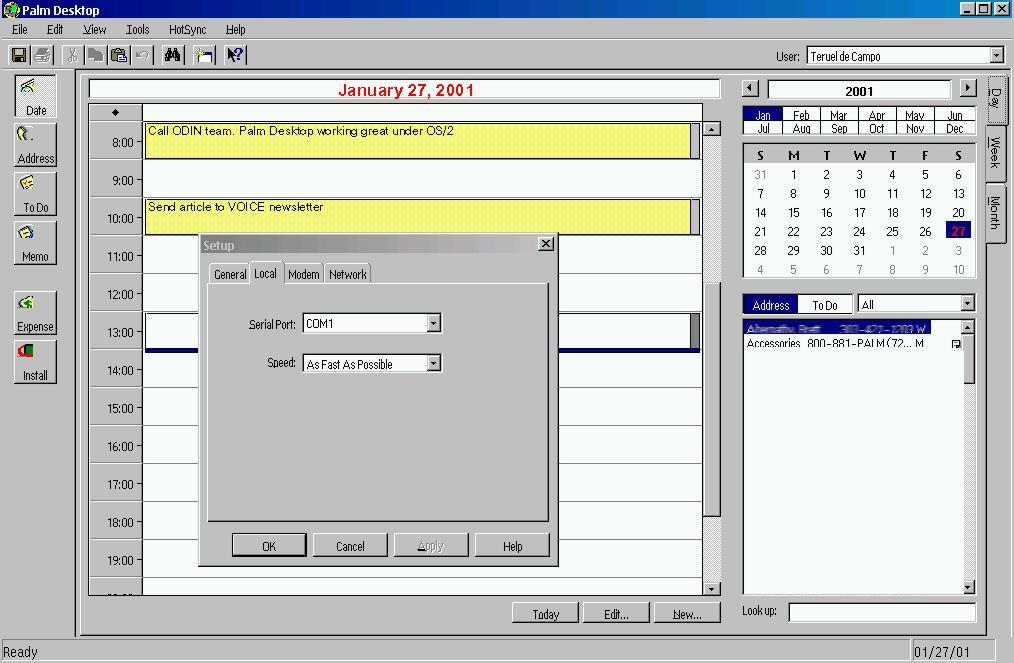1014x663 pixels.
Task: Open the Help menu
Action: [235, 30]
